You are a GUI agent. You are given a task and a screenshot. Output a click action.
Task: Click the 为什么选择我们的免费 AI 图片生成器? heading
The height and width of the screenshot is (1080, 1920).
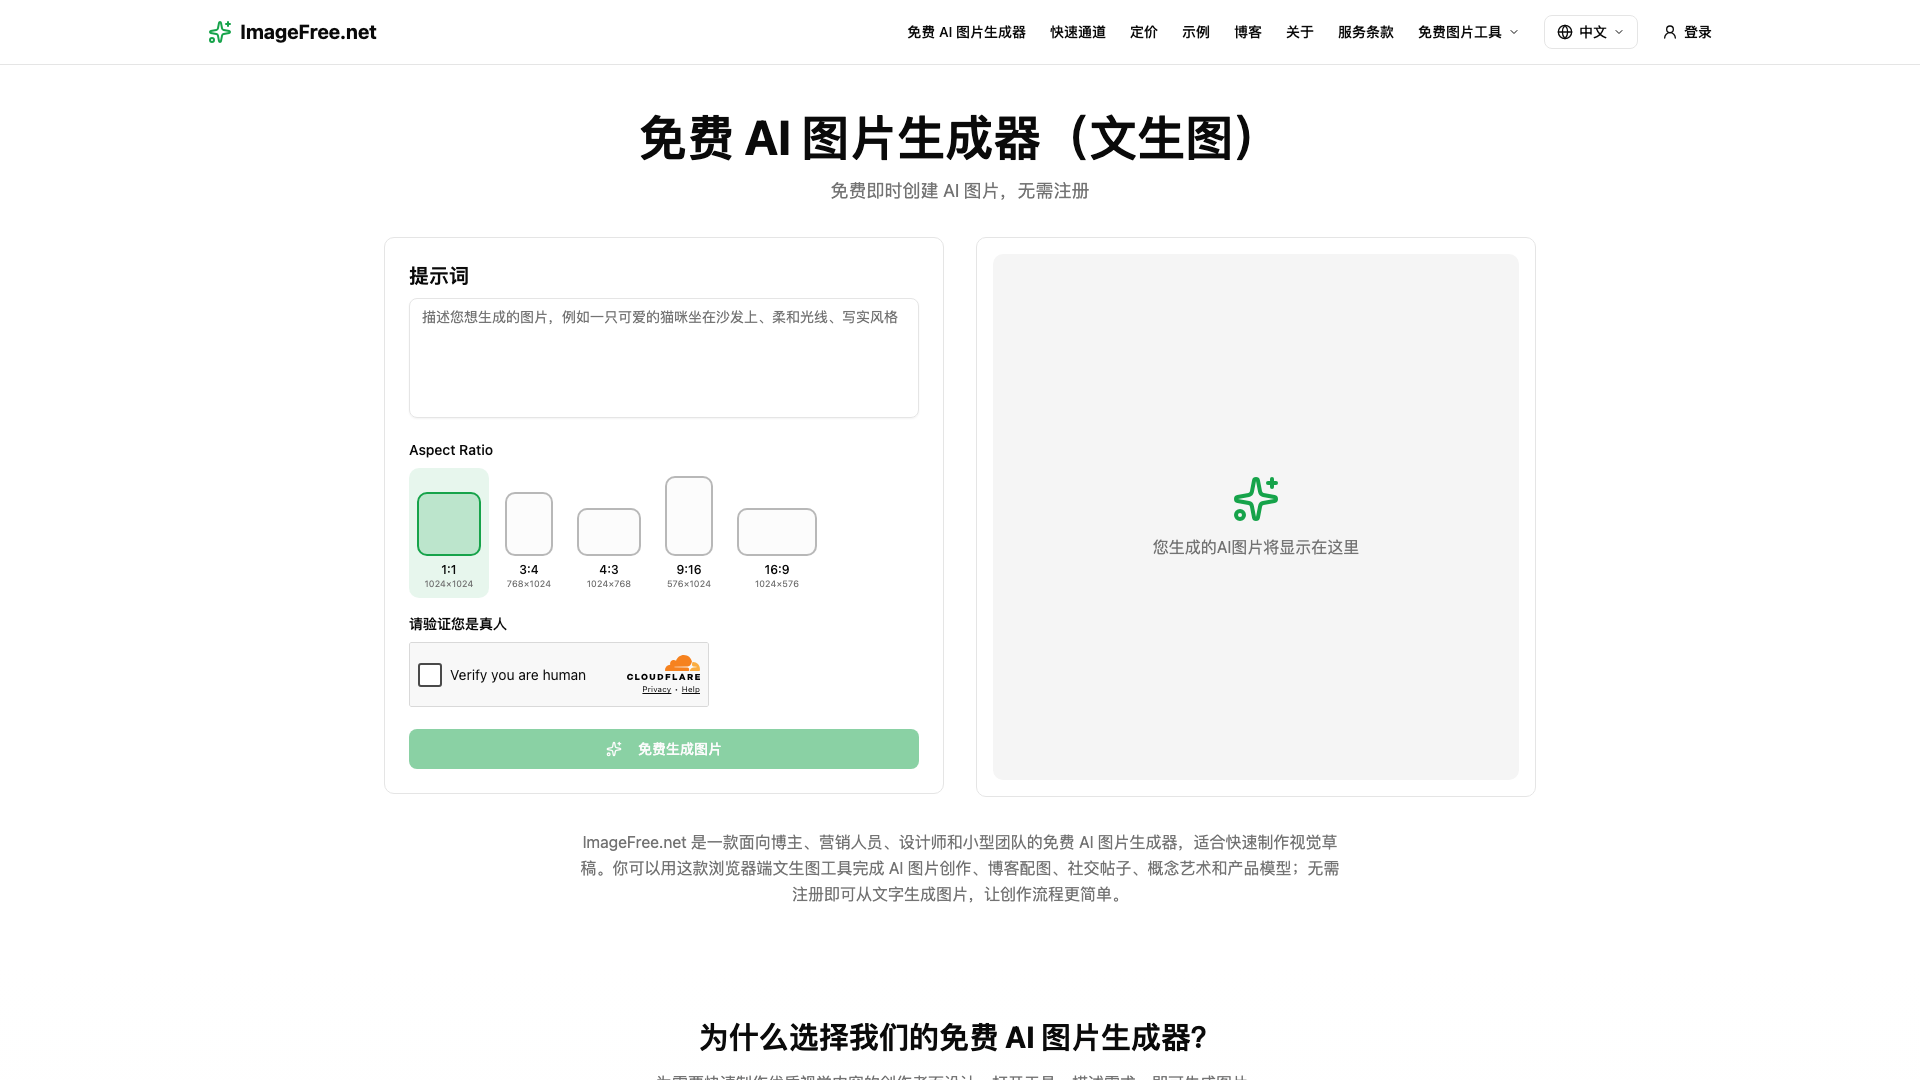pyautogui.click(x=954, y=1038)
